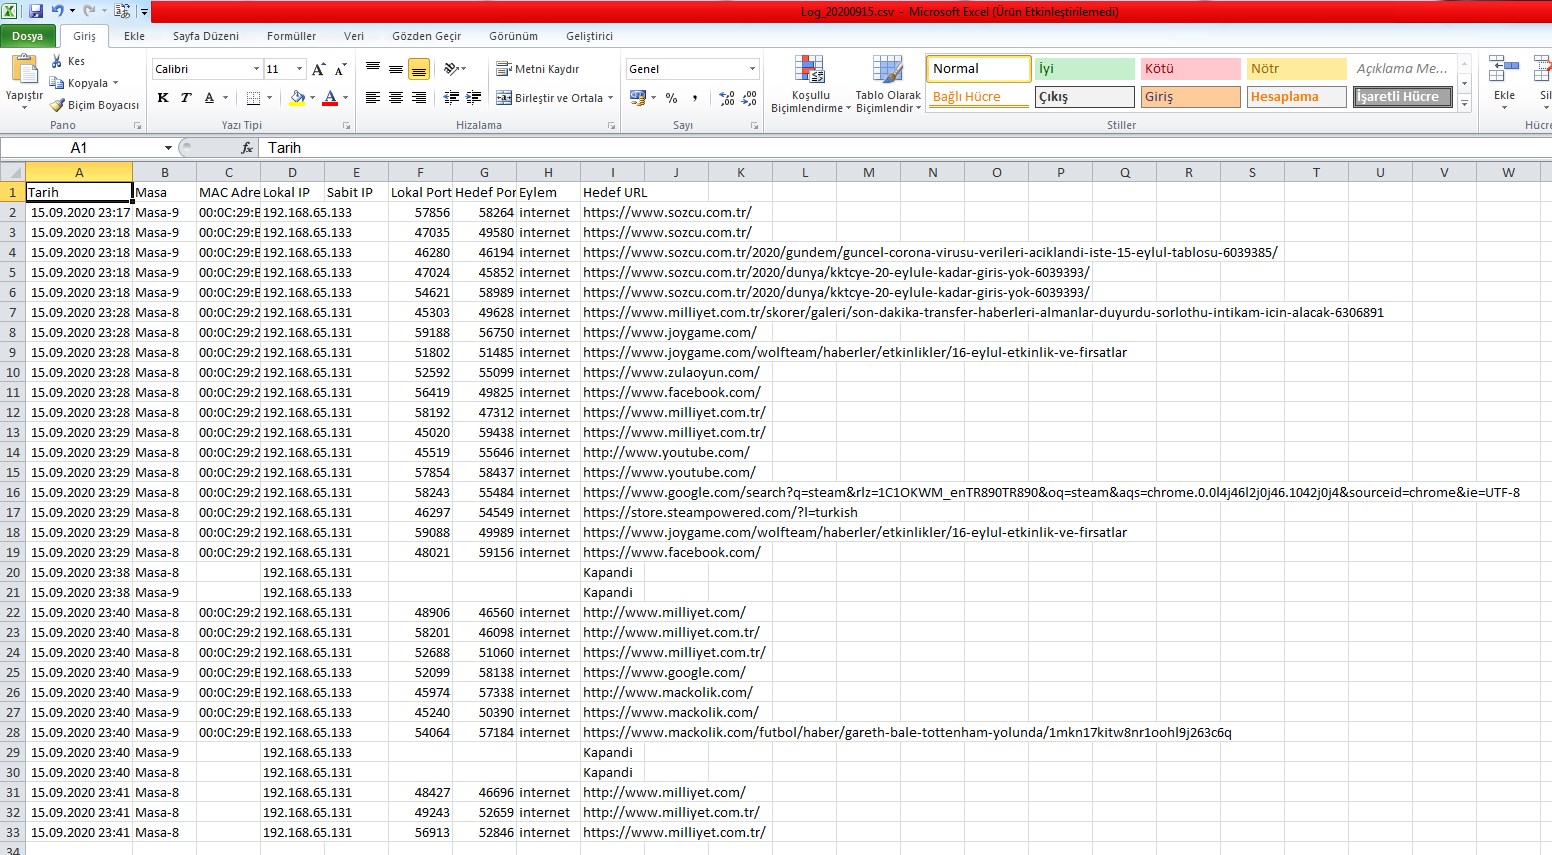Click the formula bar containing Tarih
This screenshot has height=855, width=1552.
click(905, 148)
